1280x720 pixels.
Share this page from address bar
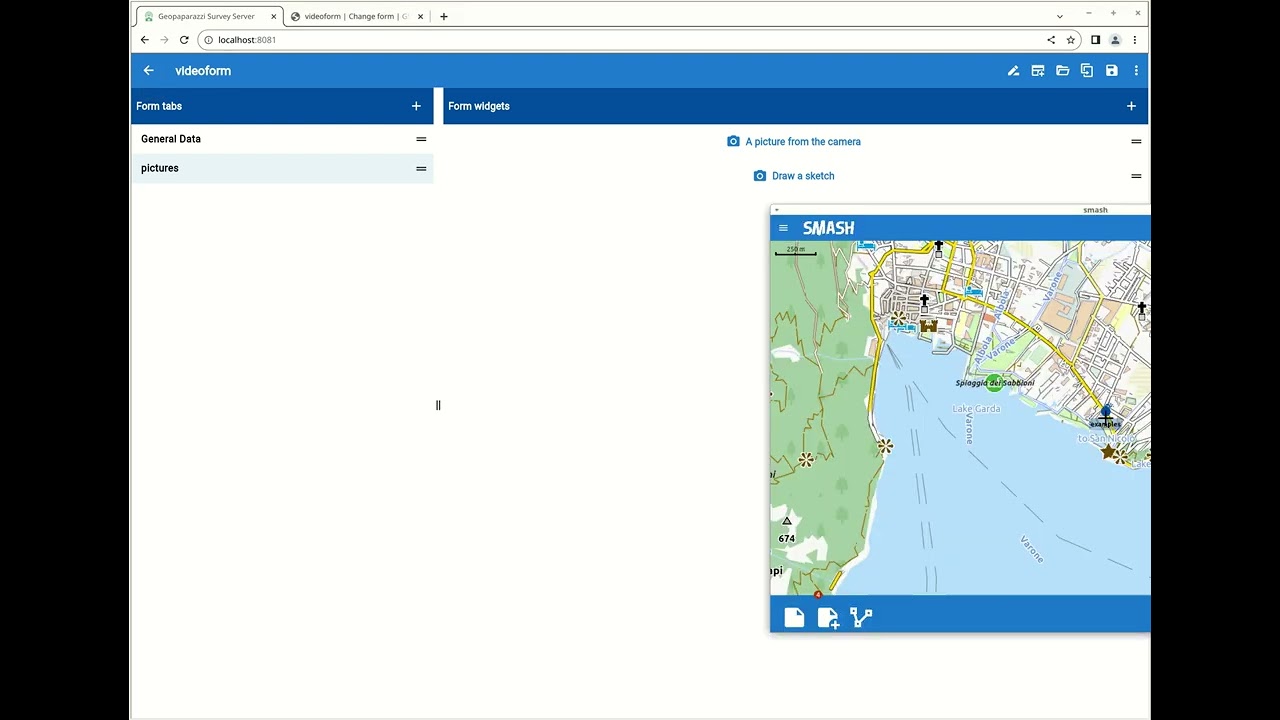coord(1051,40)
